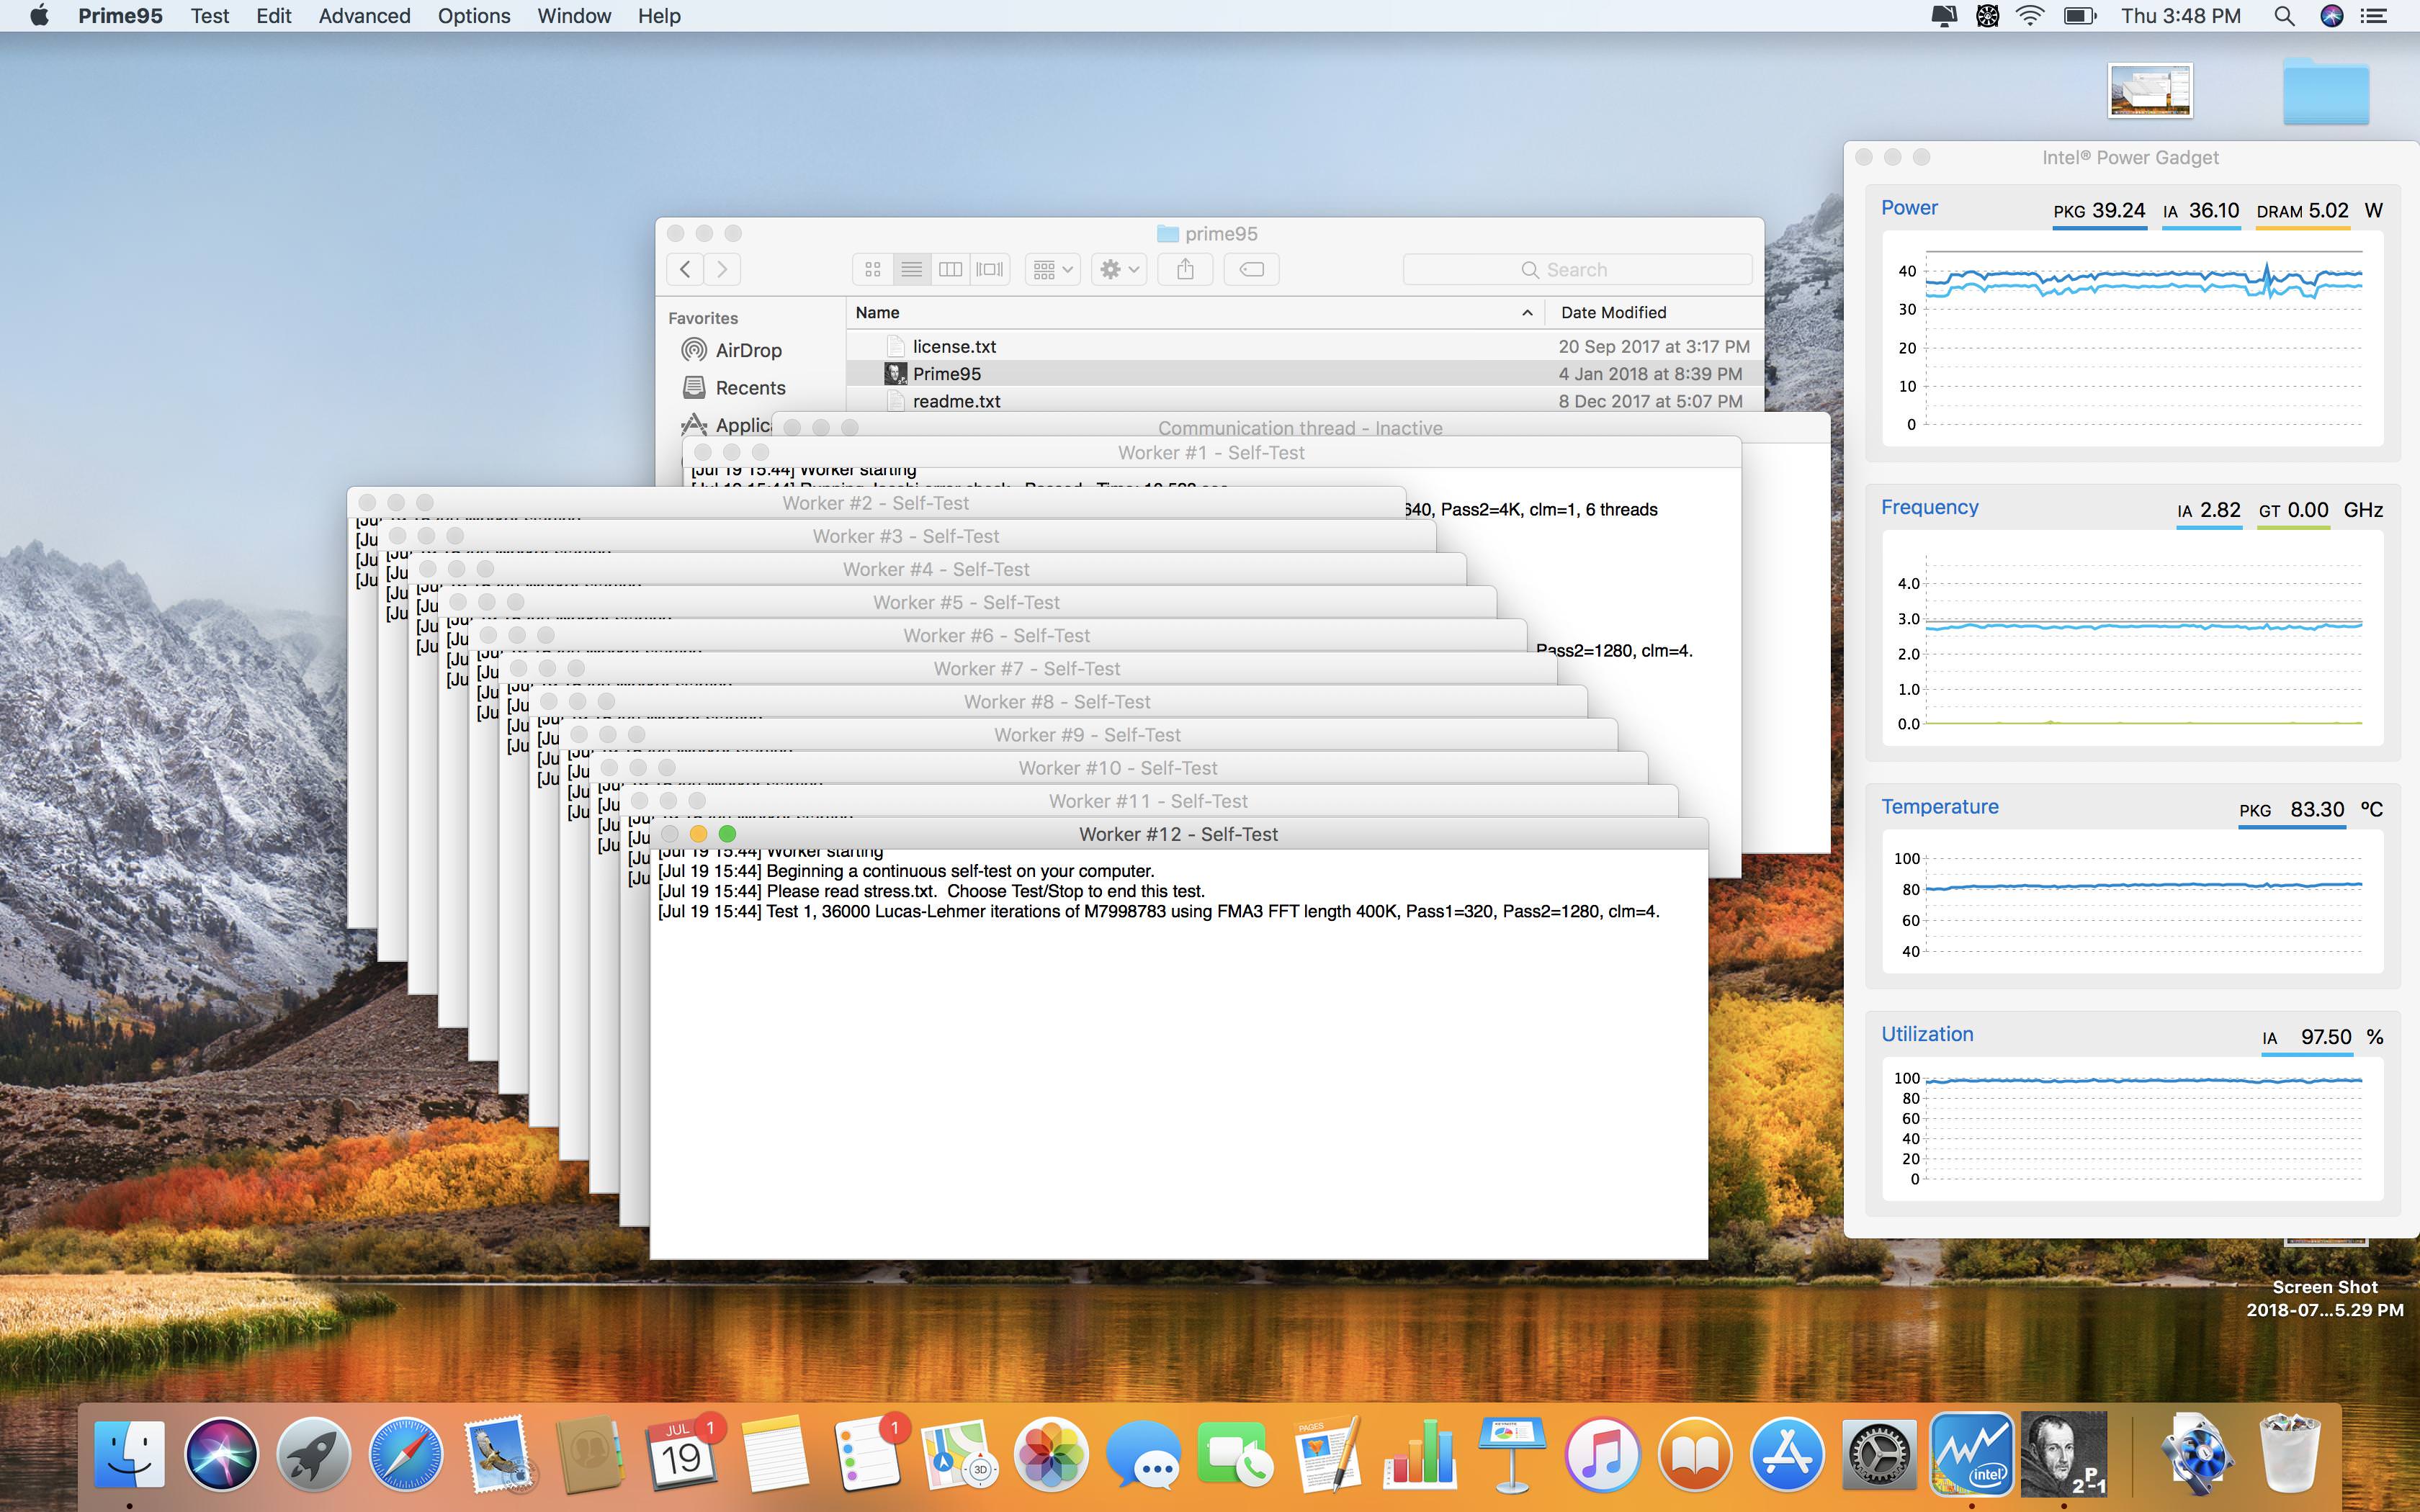This screenshot has height=1512, width=2420.
Task: Open the Options menu
Action: click(x=474, y=16)
